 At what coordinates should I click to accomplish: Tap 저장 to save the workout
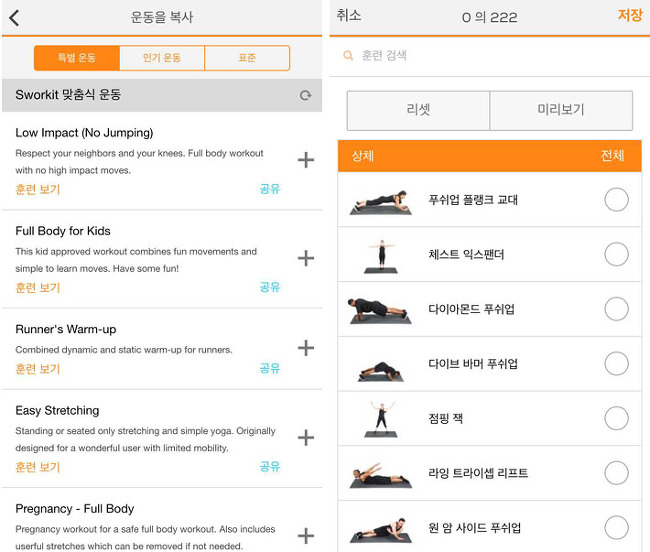coord(629,16)
